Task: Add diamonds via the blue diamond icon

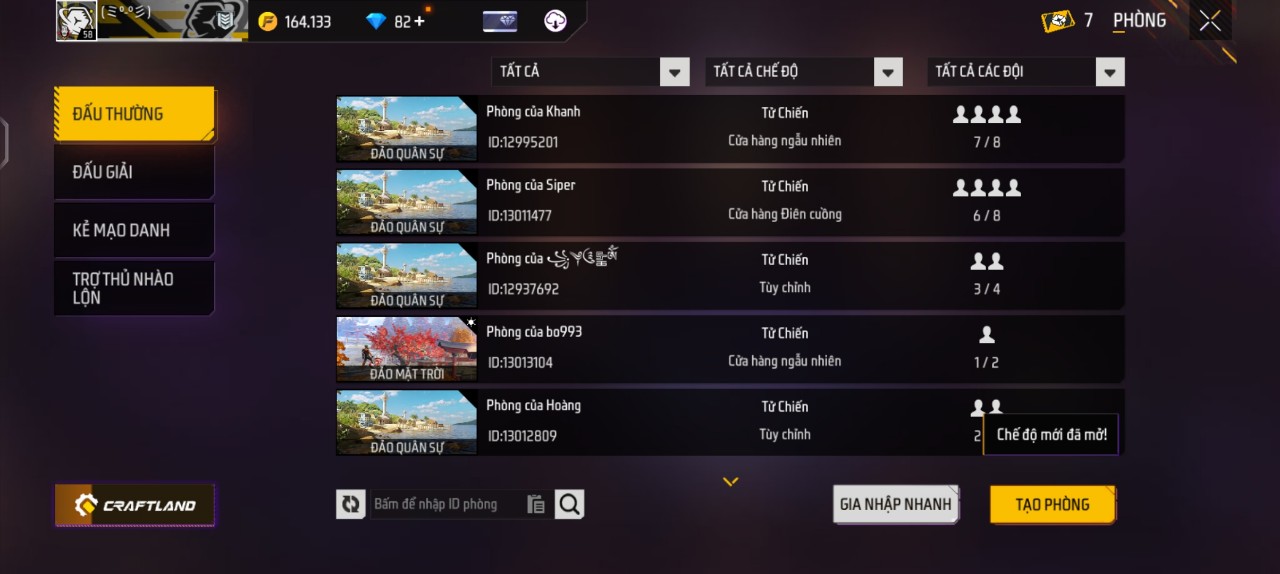Action: [x=376, y=21]
